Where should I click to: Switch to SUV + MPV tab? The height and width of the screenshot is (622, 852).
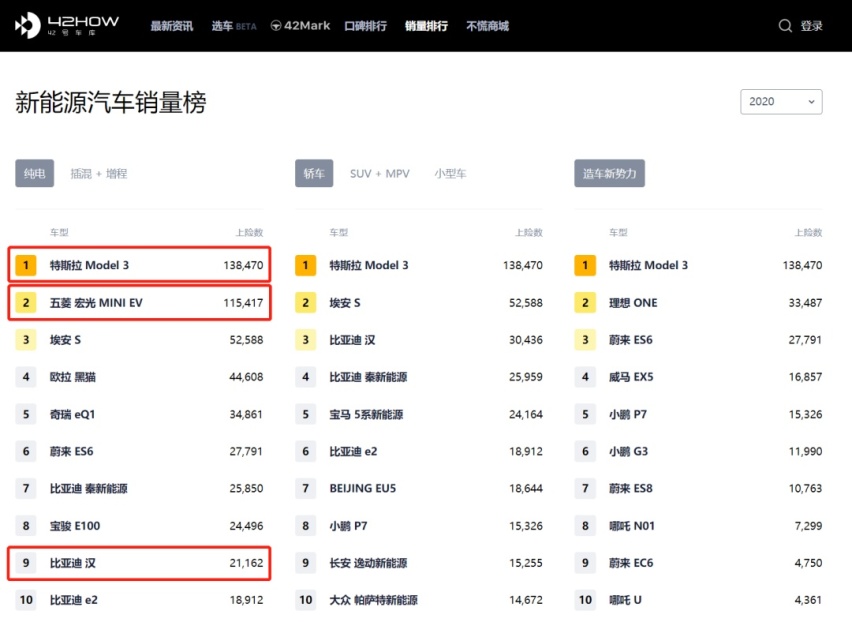click(379, 173)
